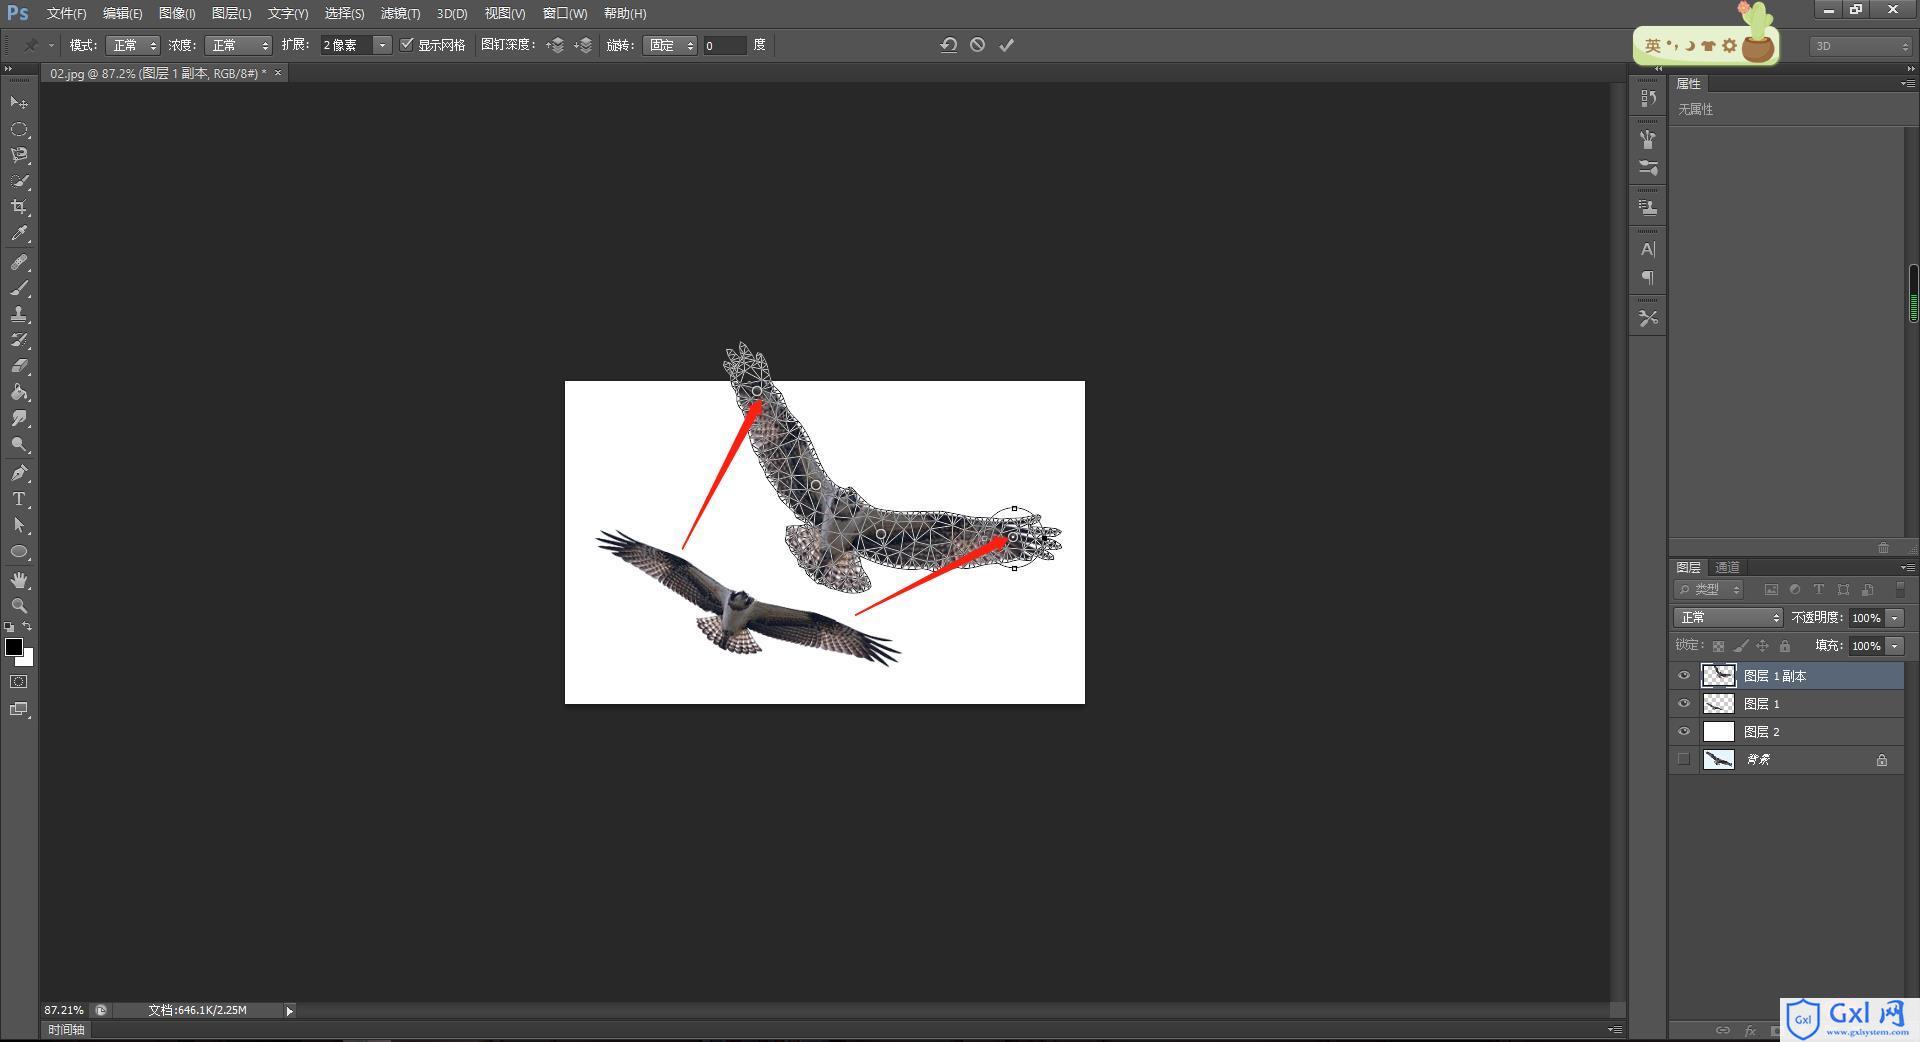This screenshot has height=1042, width=1920.
Task: Open the 视图(V) menu
Action: 505,13
